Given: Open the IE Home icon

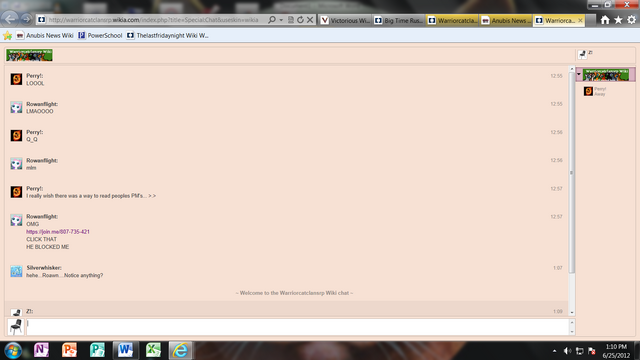Looking at the screenshot, I should (x=605, y=20).
